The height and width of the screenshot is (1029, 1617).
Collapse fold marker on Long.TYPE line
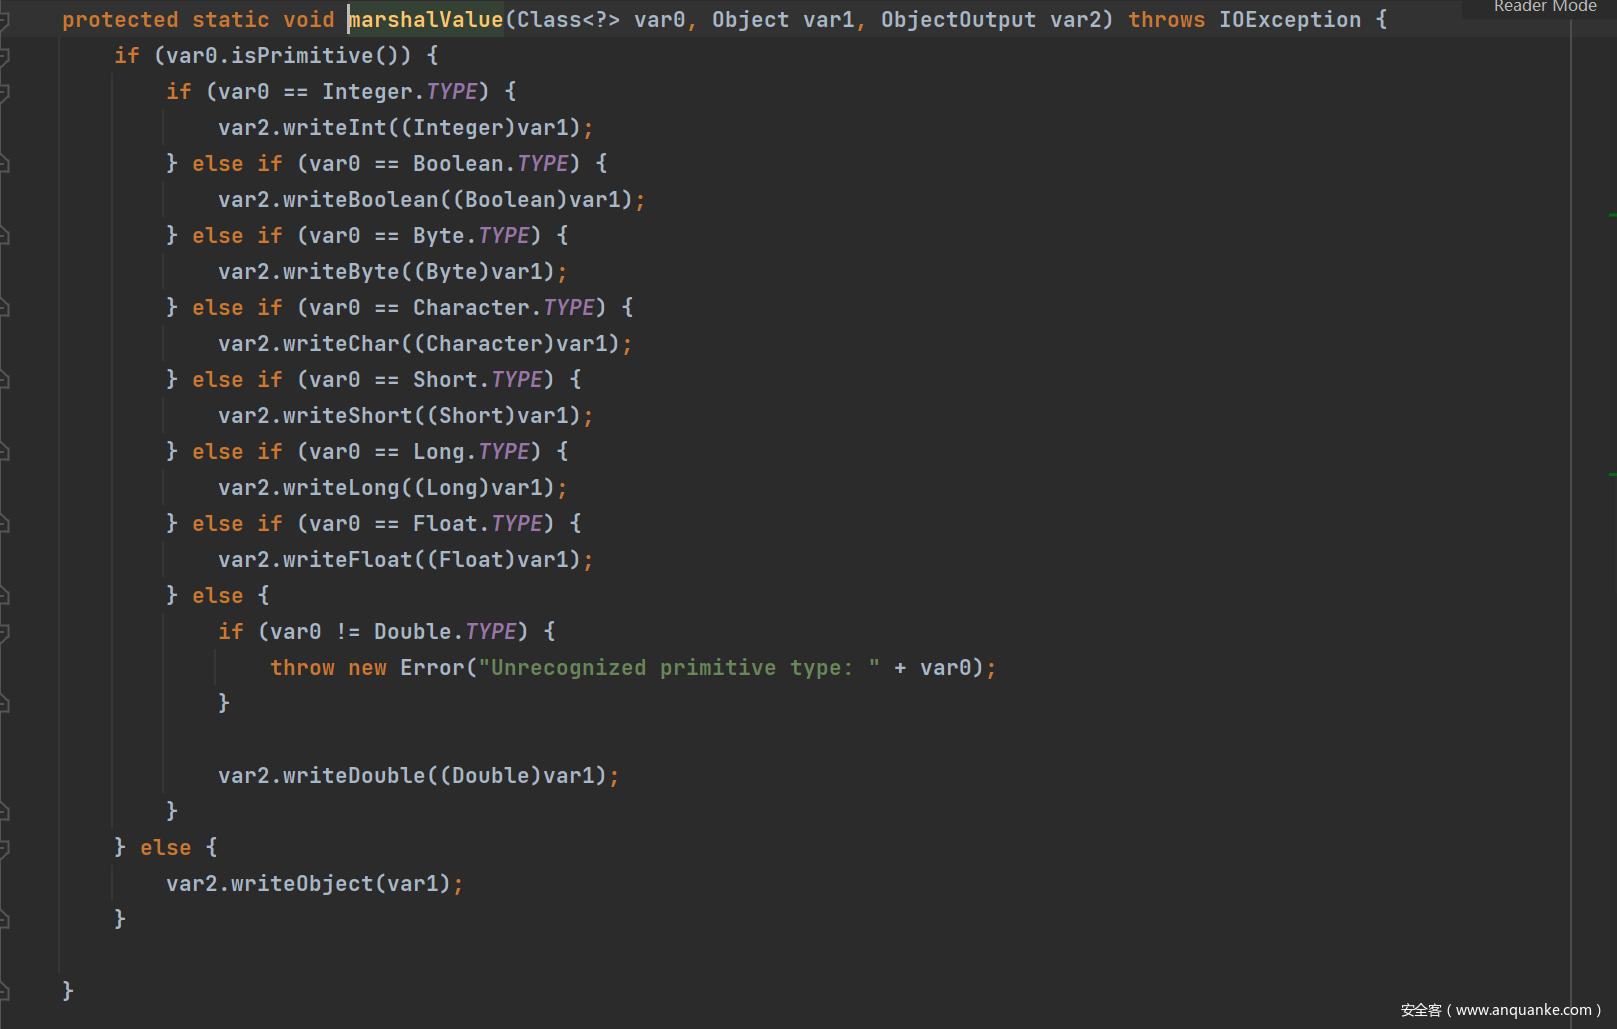[4, 451]
